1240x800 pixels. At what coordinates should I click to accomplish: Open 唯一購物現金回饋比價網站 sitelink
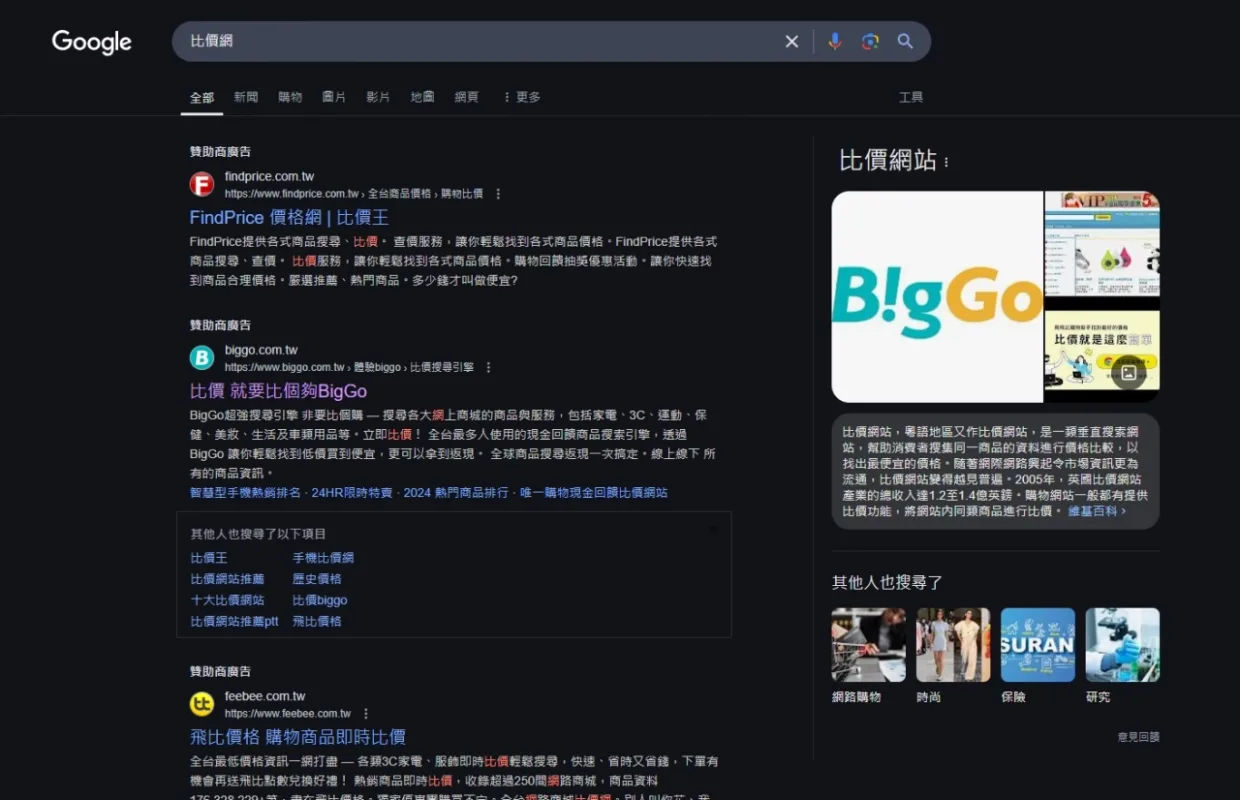click(593, 493)
